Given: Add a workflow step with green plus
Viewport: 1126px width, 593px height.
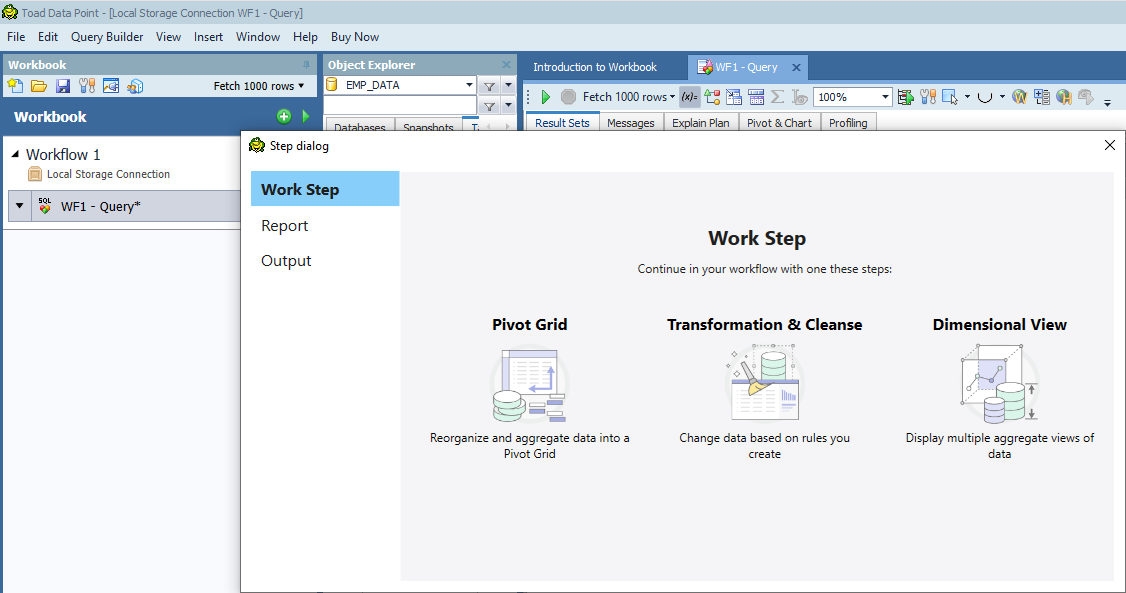Looking at the screenshot, I should [284, 116].
